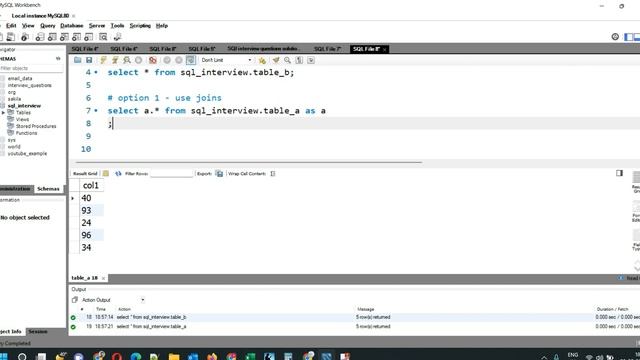Screen dimensions: 640x360
Task: Close the table_a 18 result tab
Action: pyautogui.click(x=103, y=278)
